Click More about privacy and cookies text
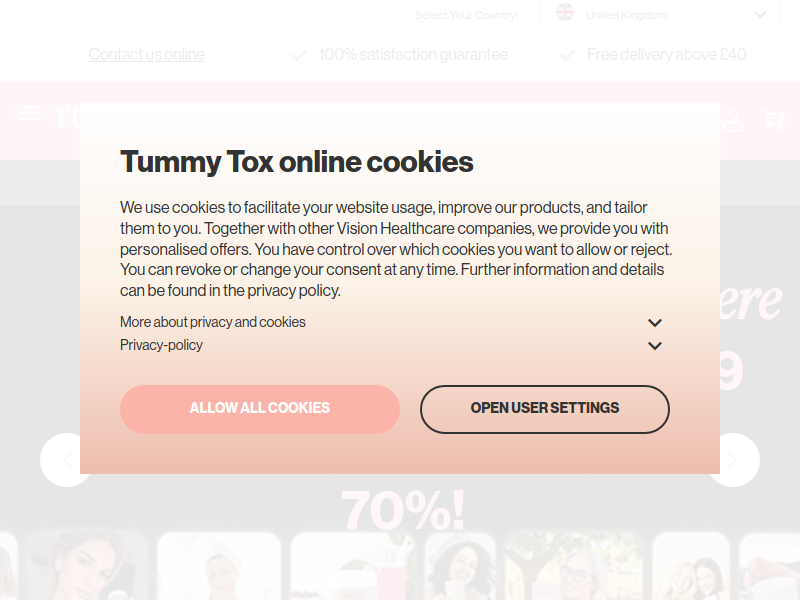800x600 pixels. (213, 322)
